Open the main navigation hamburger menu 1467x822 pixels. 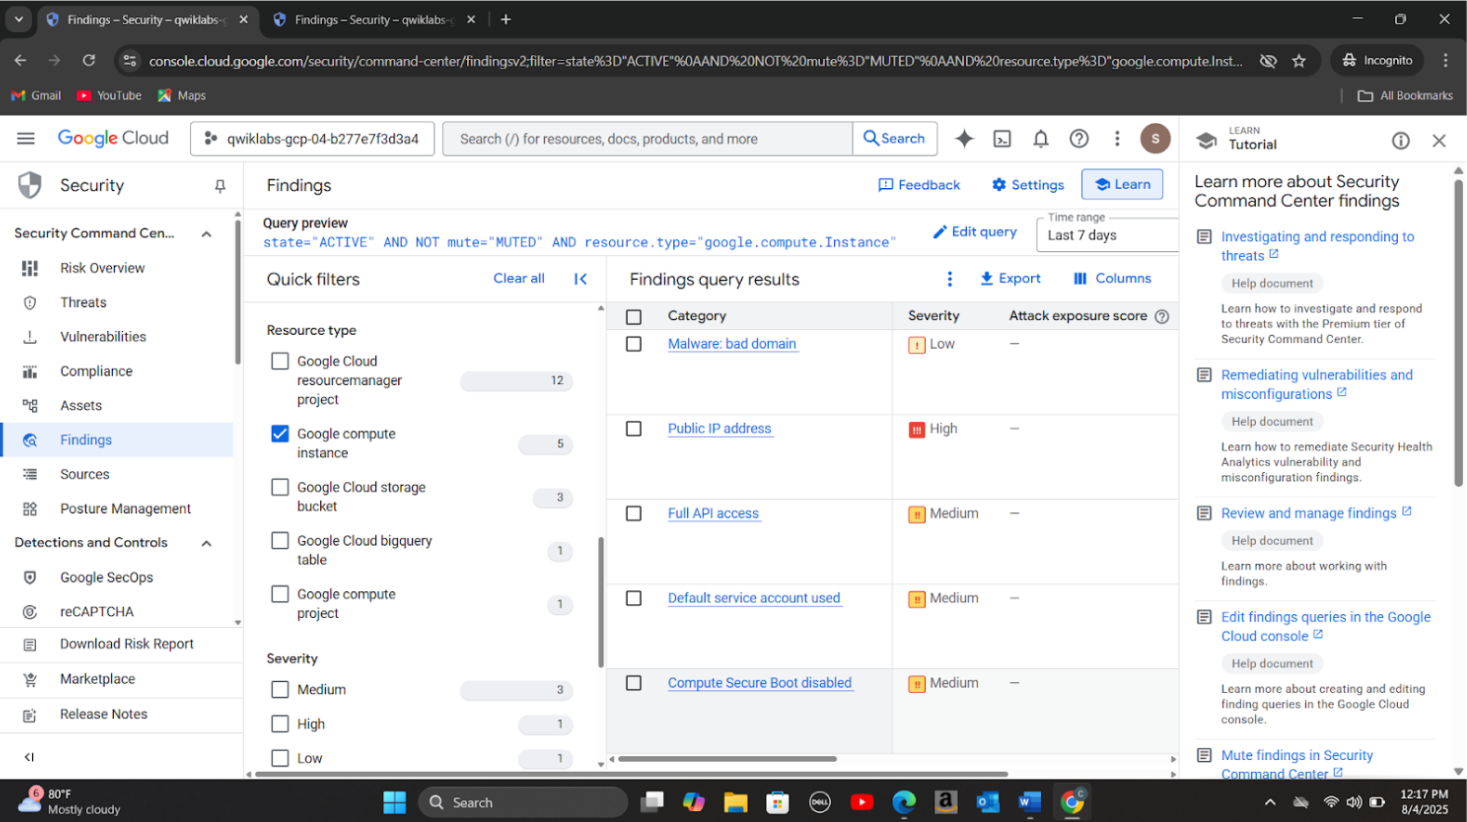tap(26, 139)
